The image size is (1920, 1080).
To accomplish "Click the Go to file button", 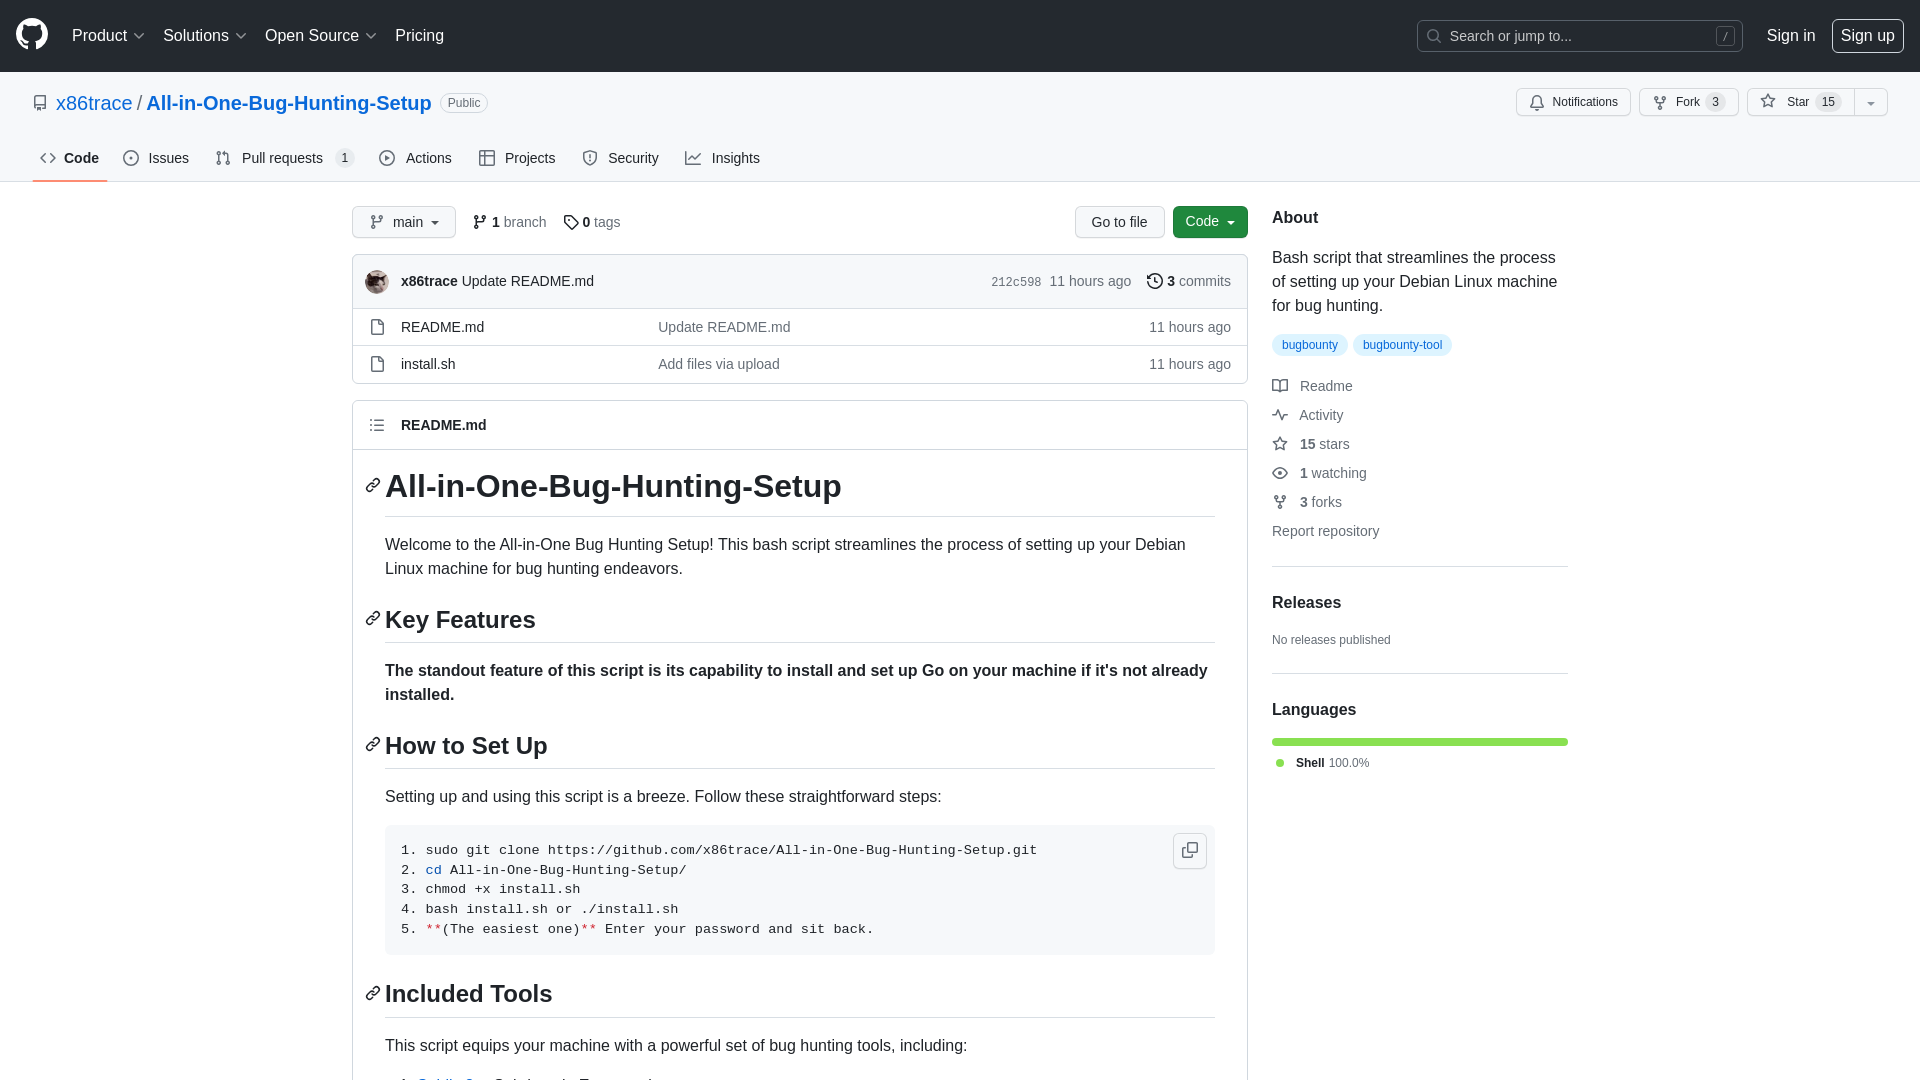I will click(x=1120, y=222).
